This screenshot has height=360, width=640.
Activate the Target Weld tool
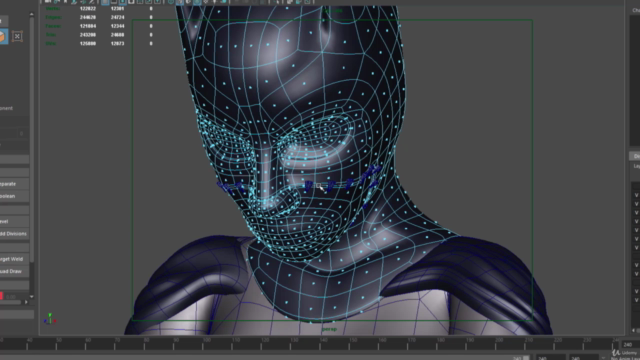[14, 259]
